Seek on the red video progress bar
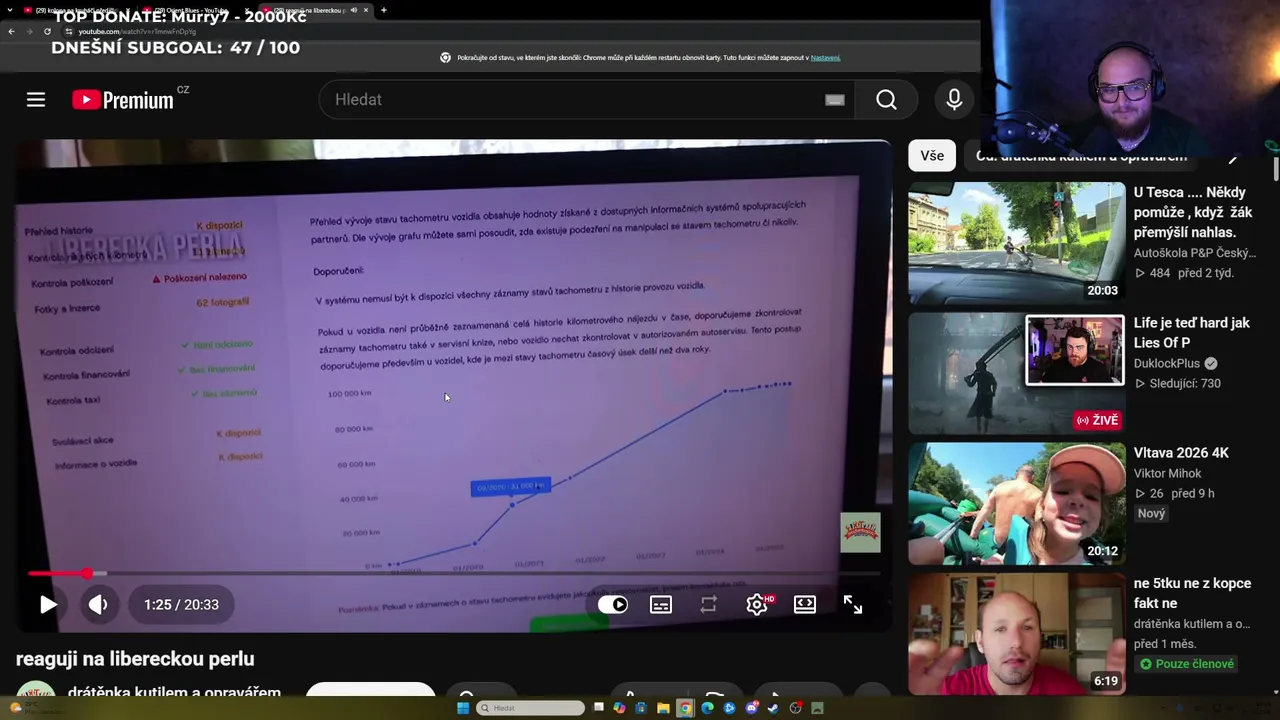 click(x=454, y=573)
